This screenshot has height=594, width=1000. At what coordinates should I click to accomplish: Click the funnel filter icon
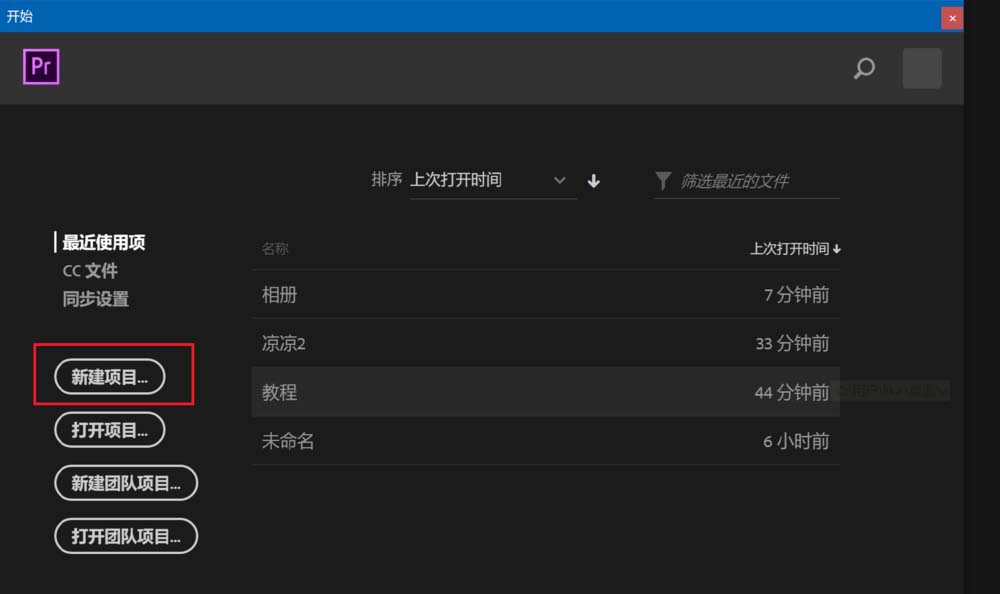[663, 181]
